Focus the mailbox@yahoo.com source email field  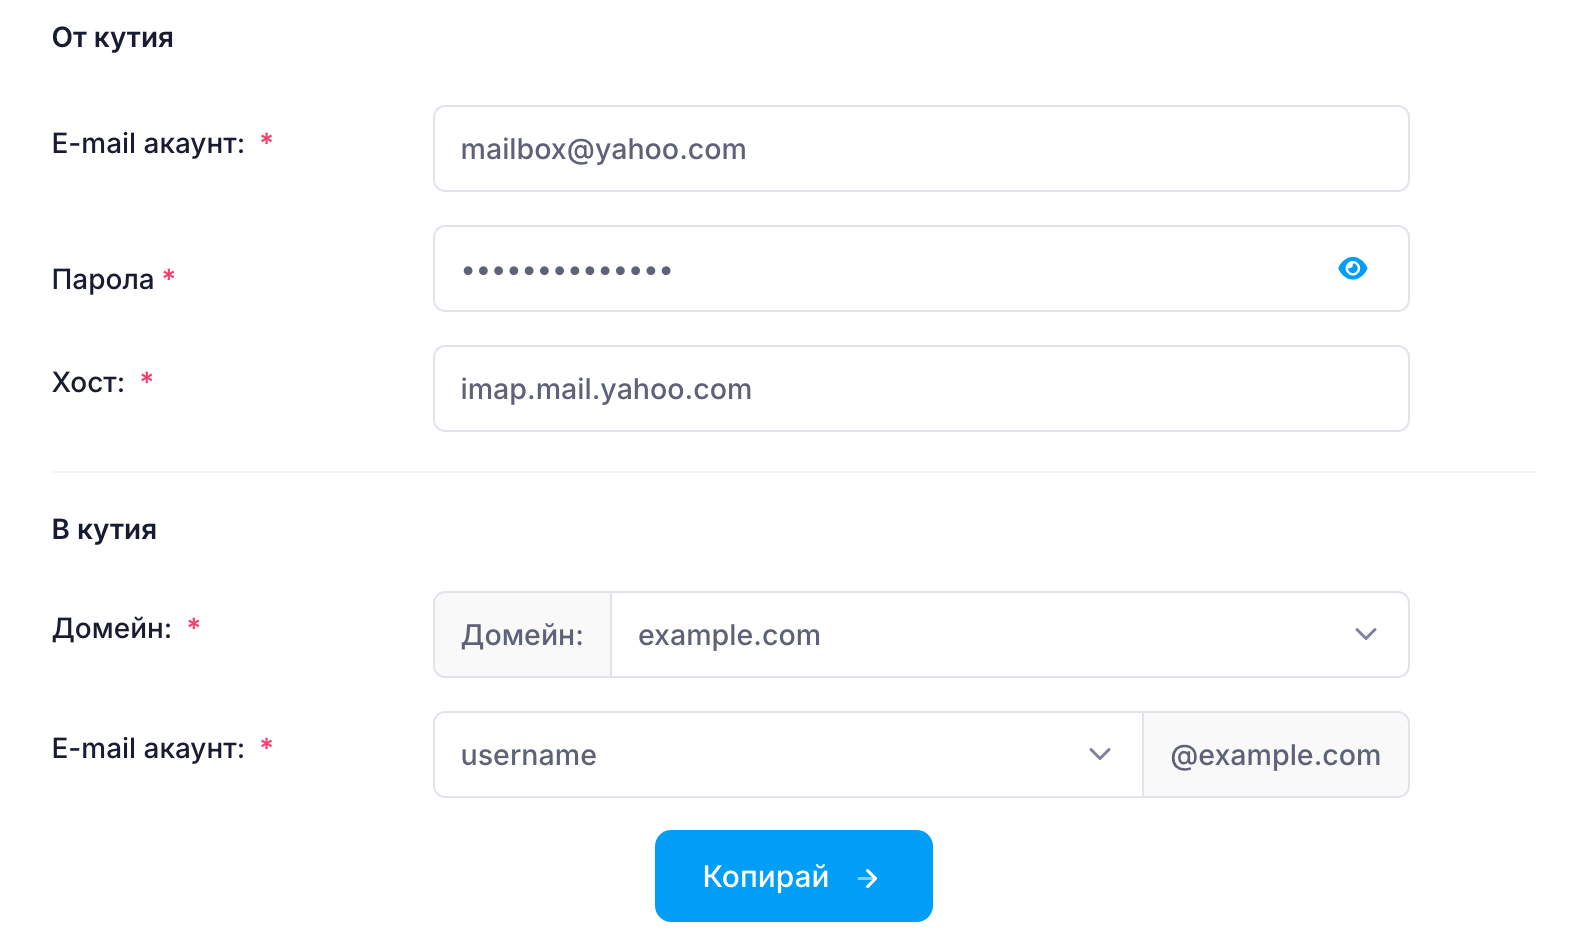921,149
